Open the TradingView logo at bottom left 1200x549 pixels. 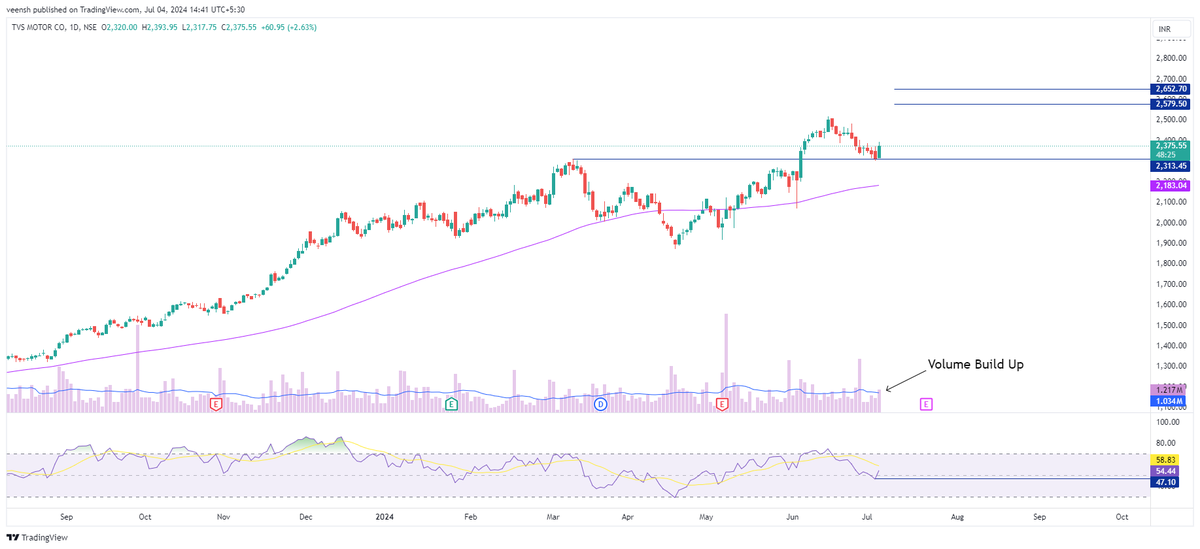37,537
